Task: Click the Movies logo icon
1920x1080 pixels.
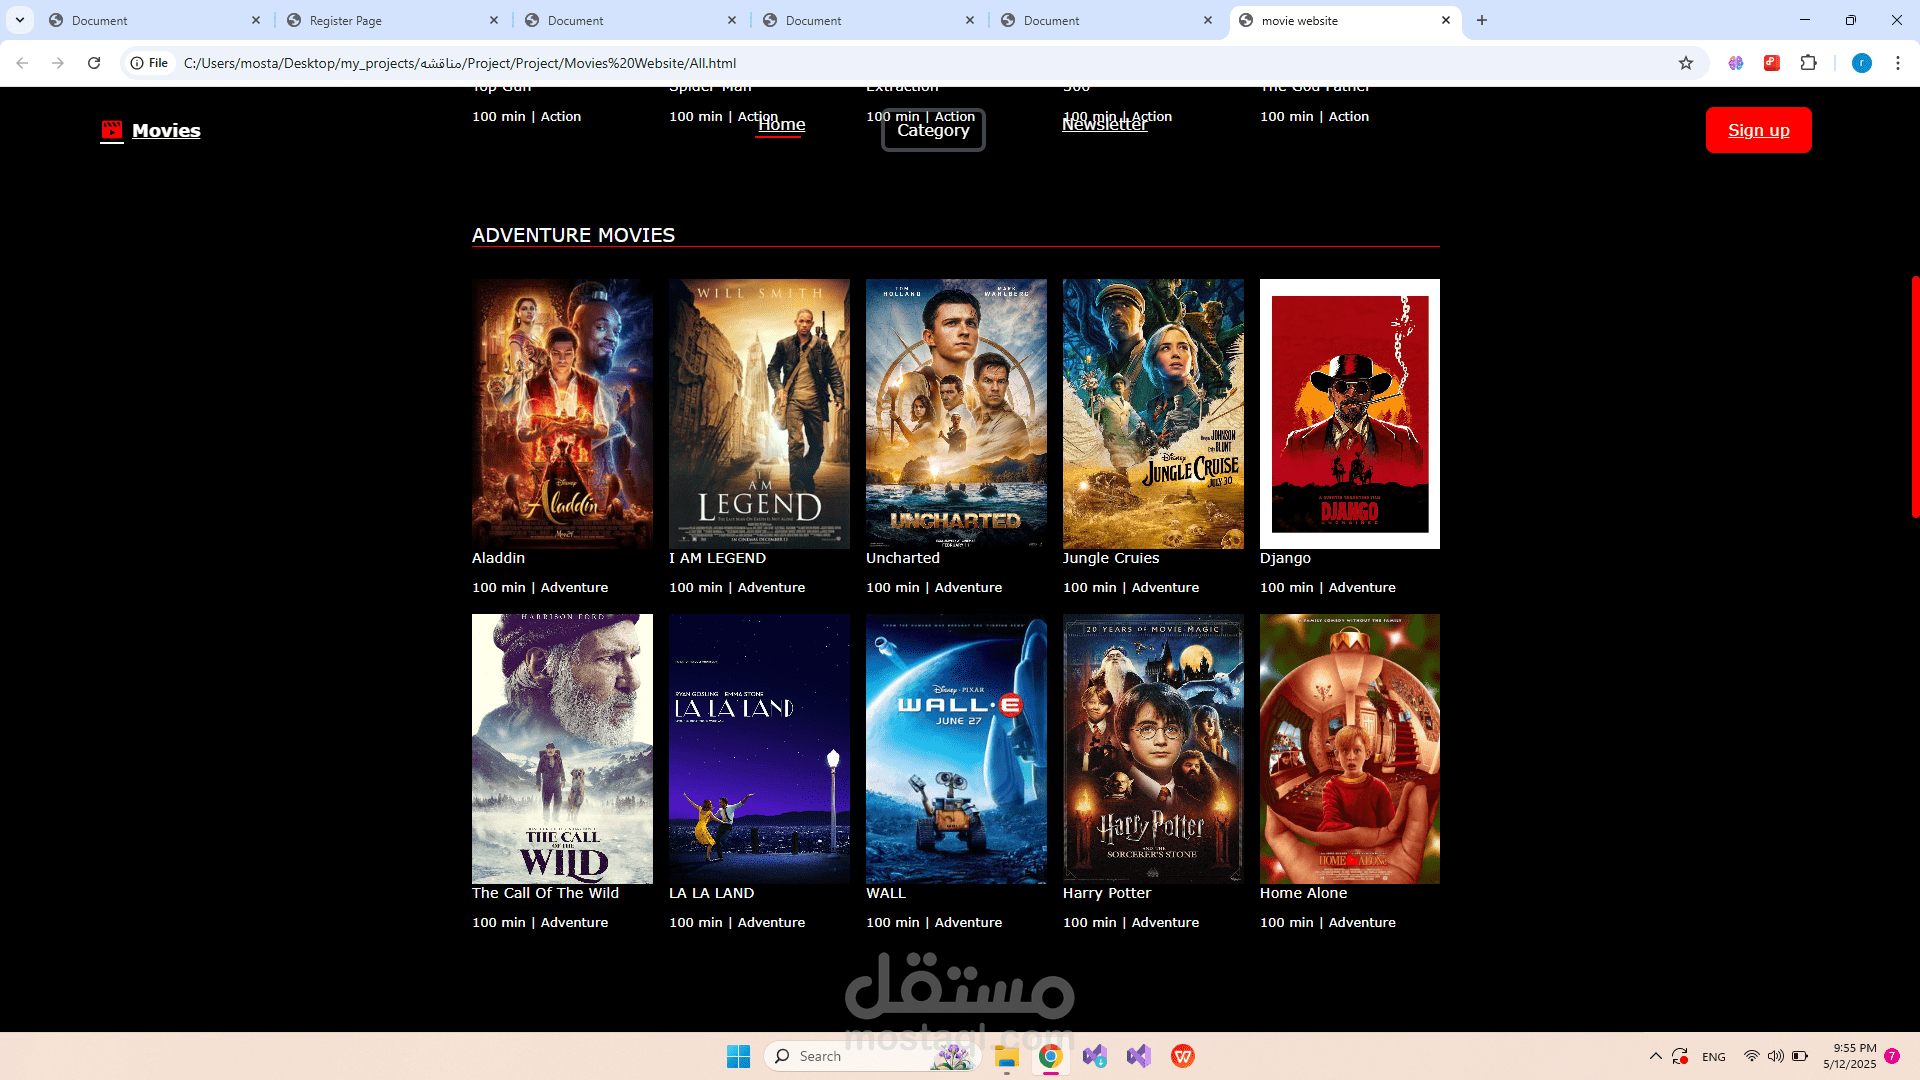Action: tap(111, 130)
